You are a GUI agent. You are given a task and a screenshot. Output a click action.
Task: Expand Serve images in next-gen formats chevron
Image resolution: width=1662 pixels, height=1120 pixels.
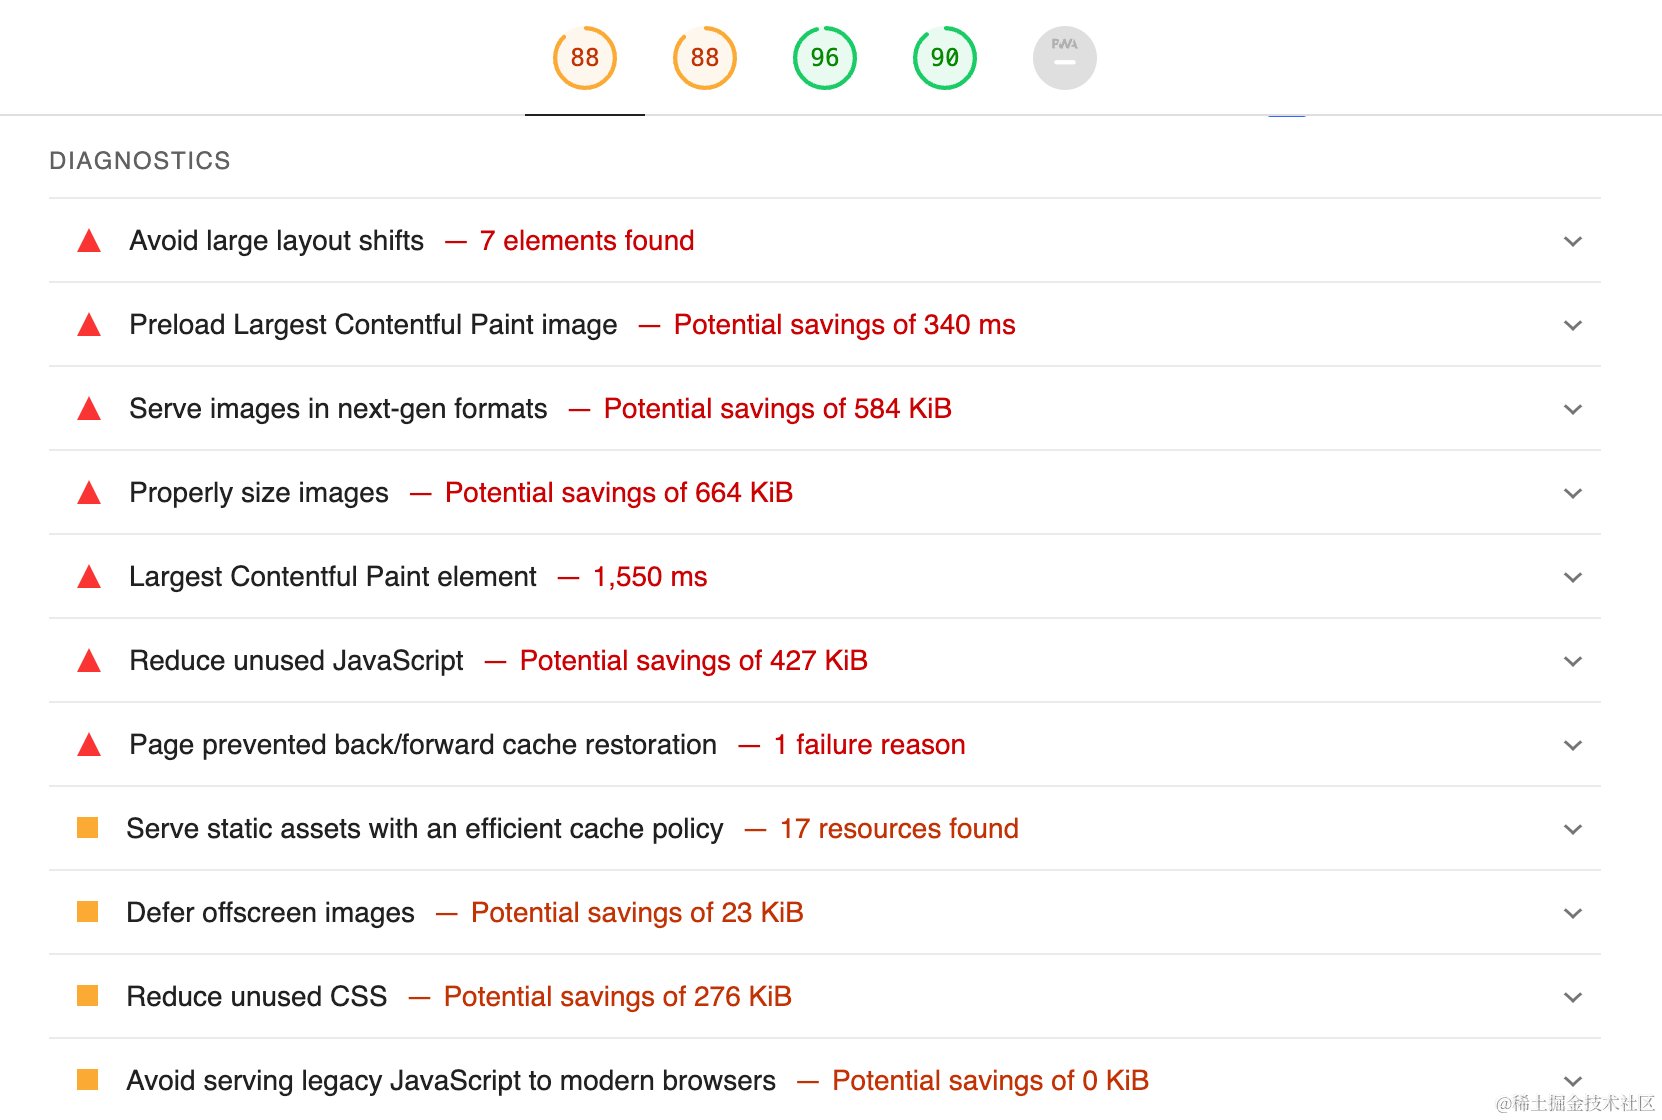1573,409
